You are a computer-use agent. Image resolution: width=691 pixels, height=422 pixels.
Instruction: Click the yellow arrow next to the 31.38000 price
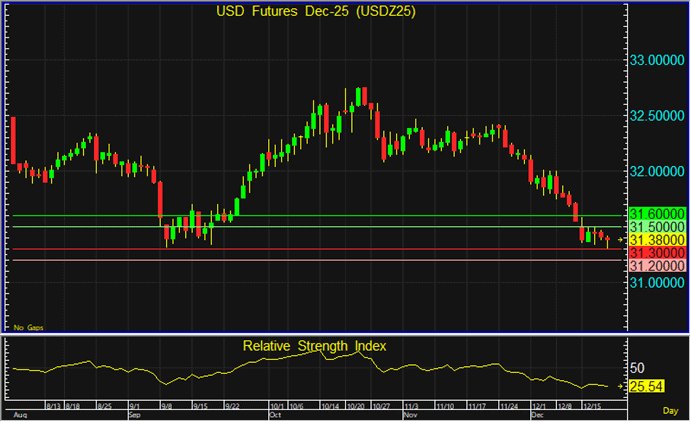[620, 241]
